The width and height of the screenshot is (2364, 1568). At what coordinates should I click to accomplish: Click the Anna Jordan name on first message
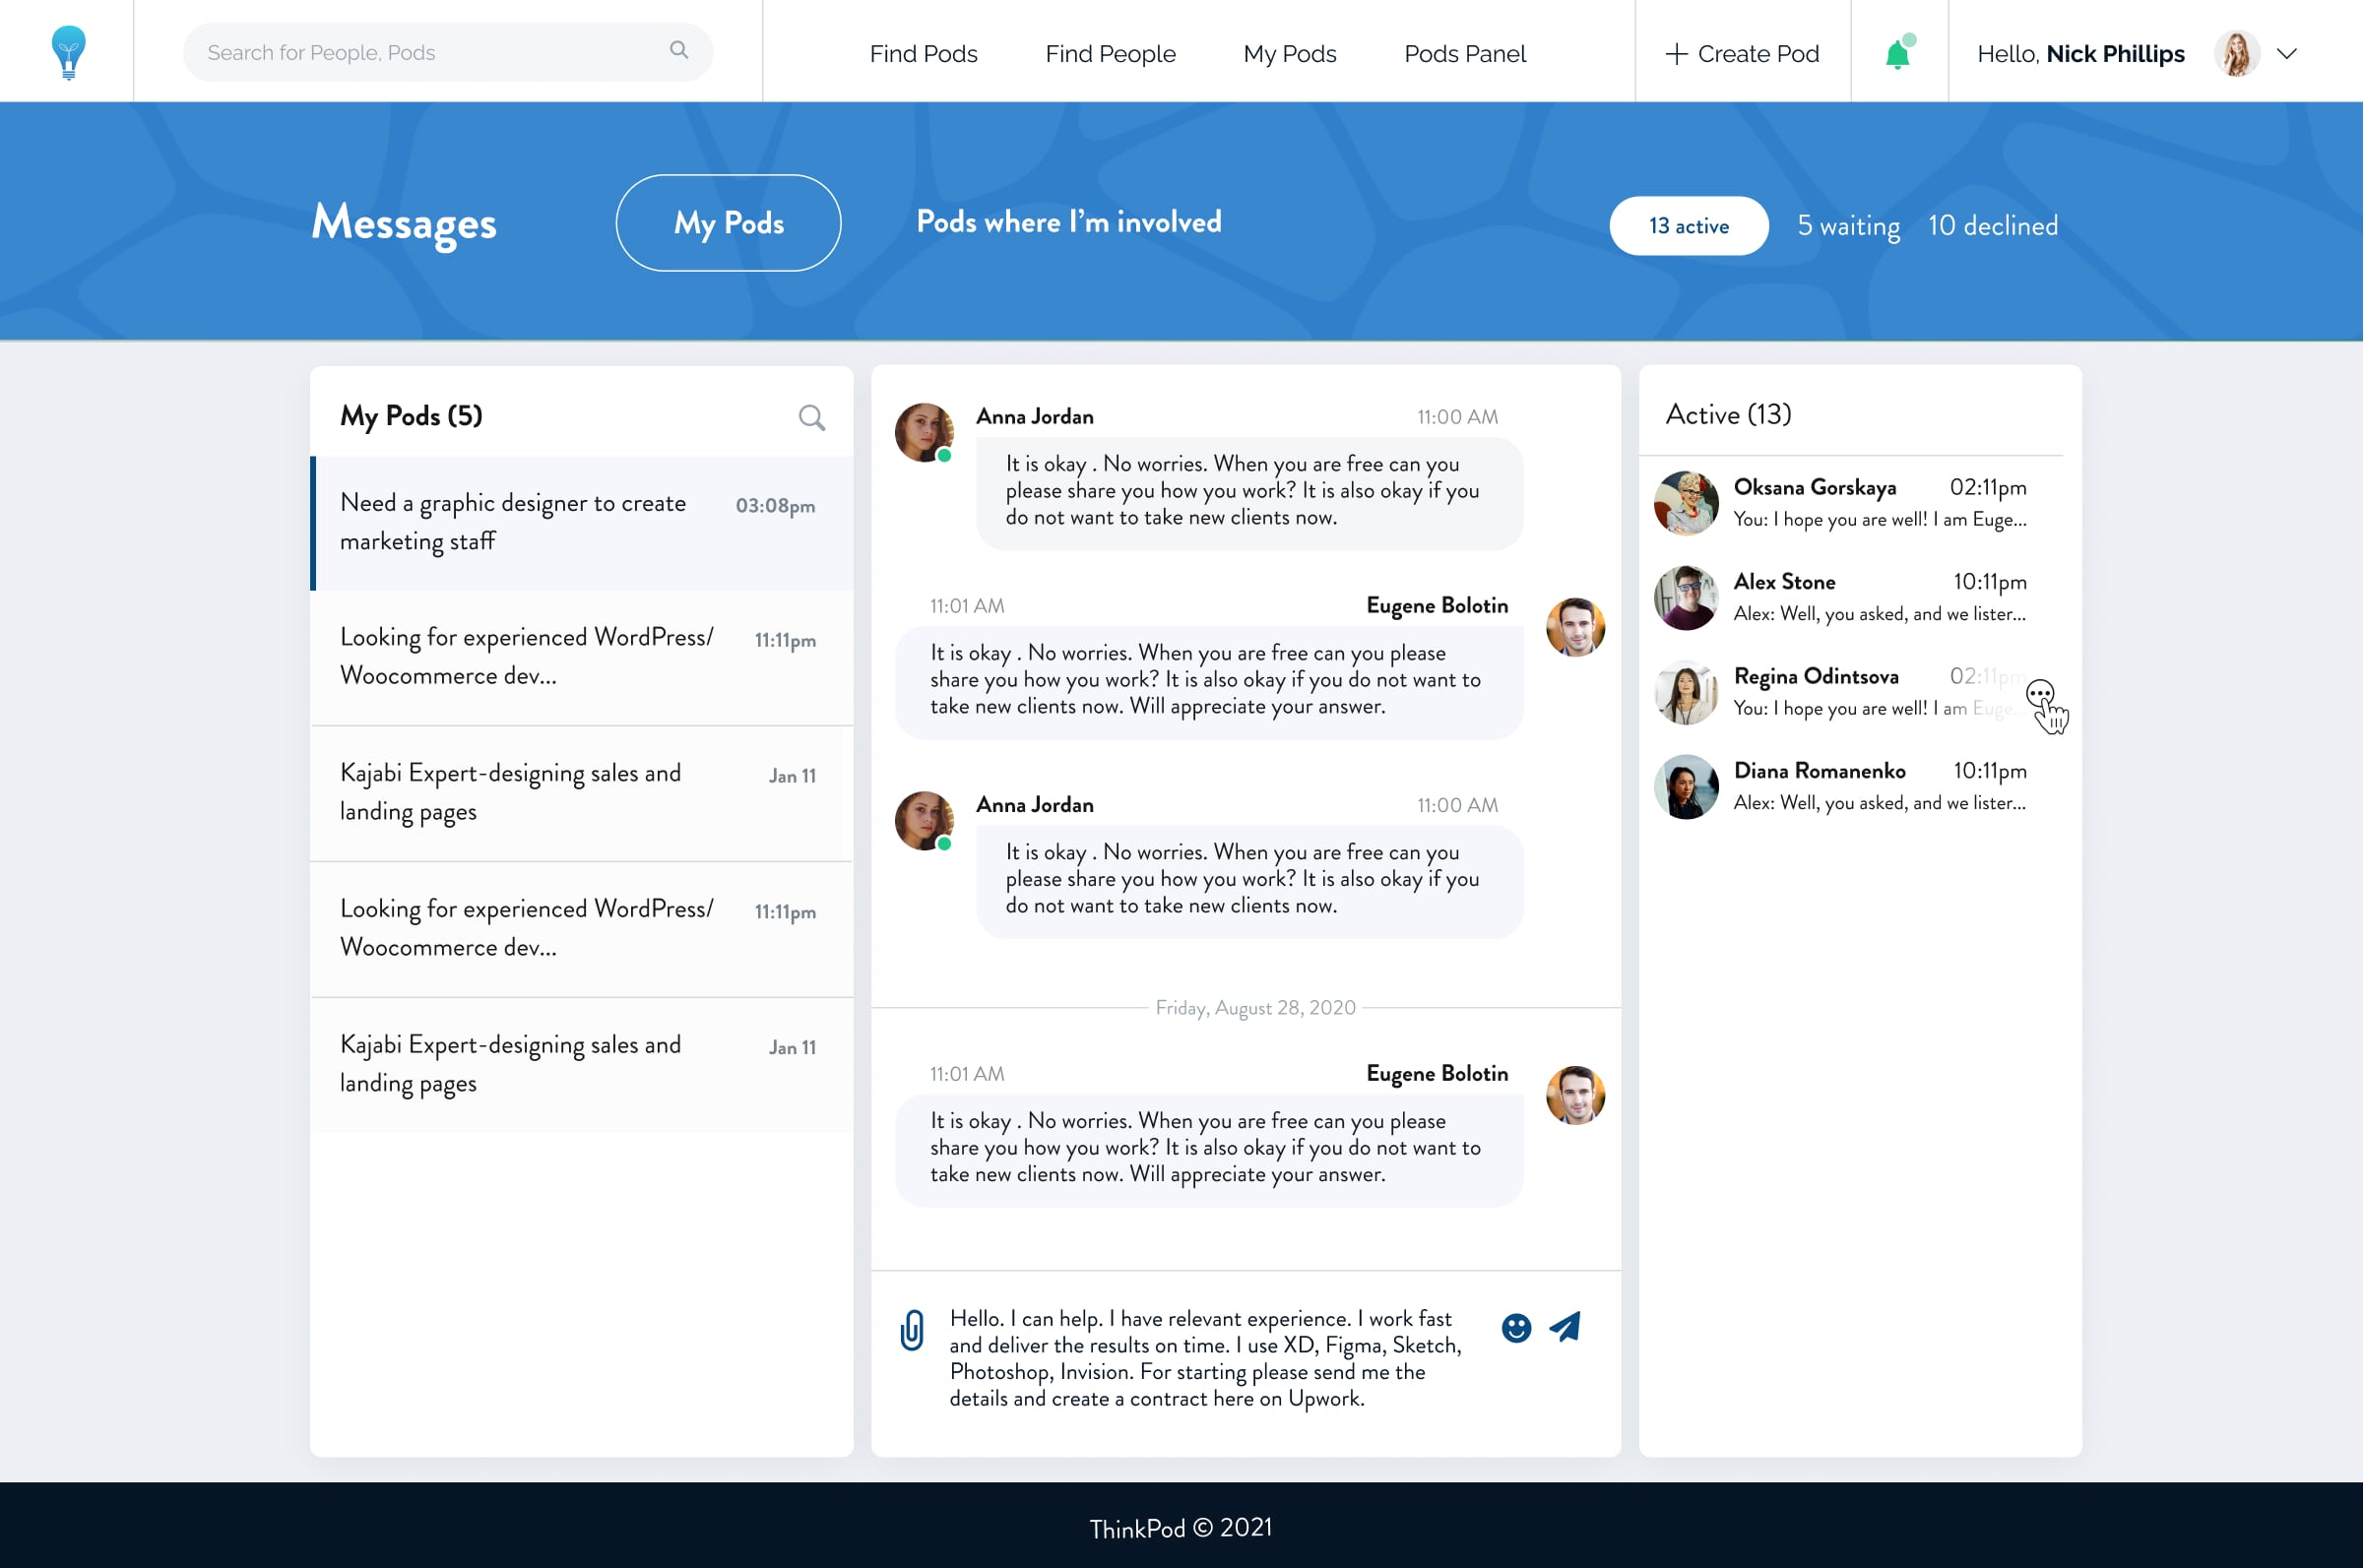pyautogui.click(x=1035, y=416)
